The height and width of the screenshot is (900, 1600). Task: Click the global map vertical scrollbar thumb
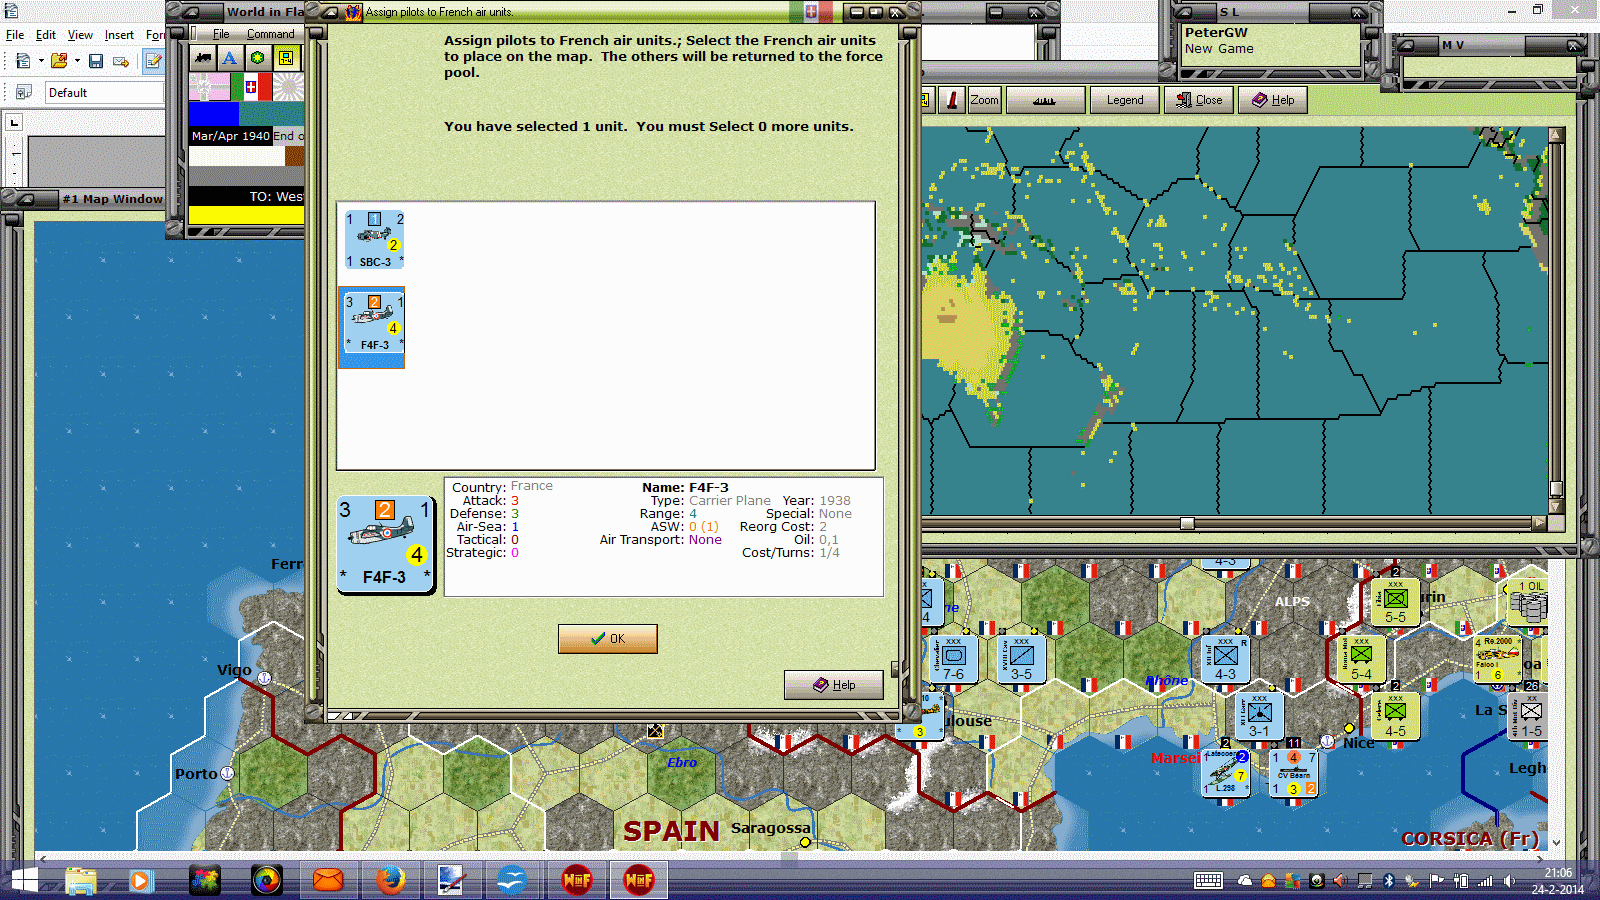[1556, 488]
